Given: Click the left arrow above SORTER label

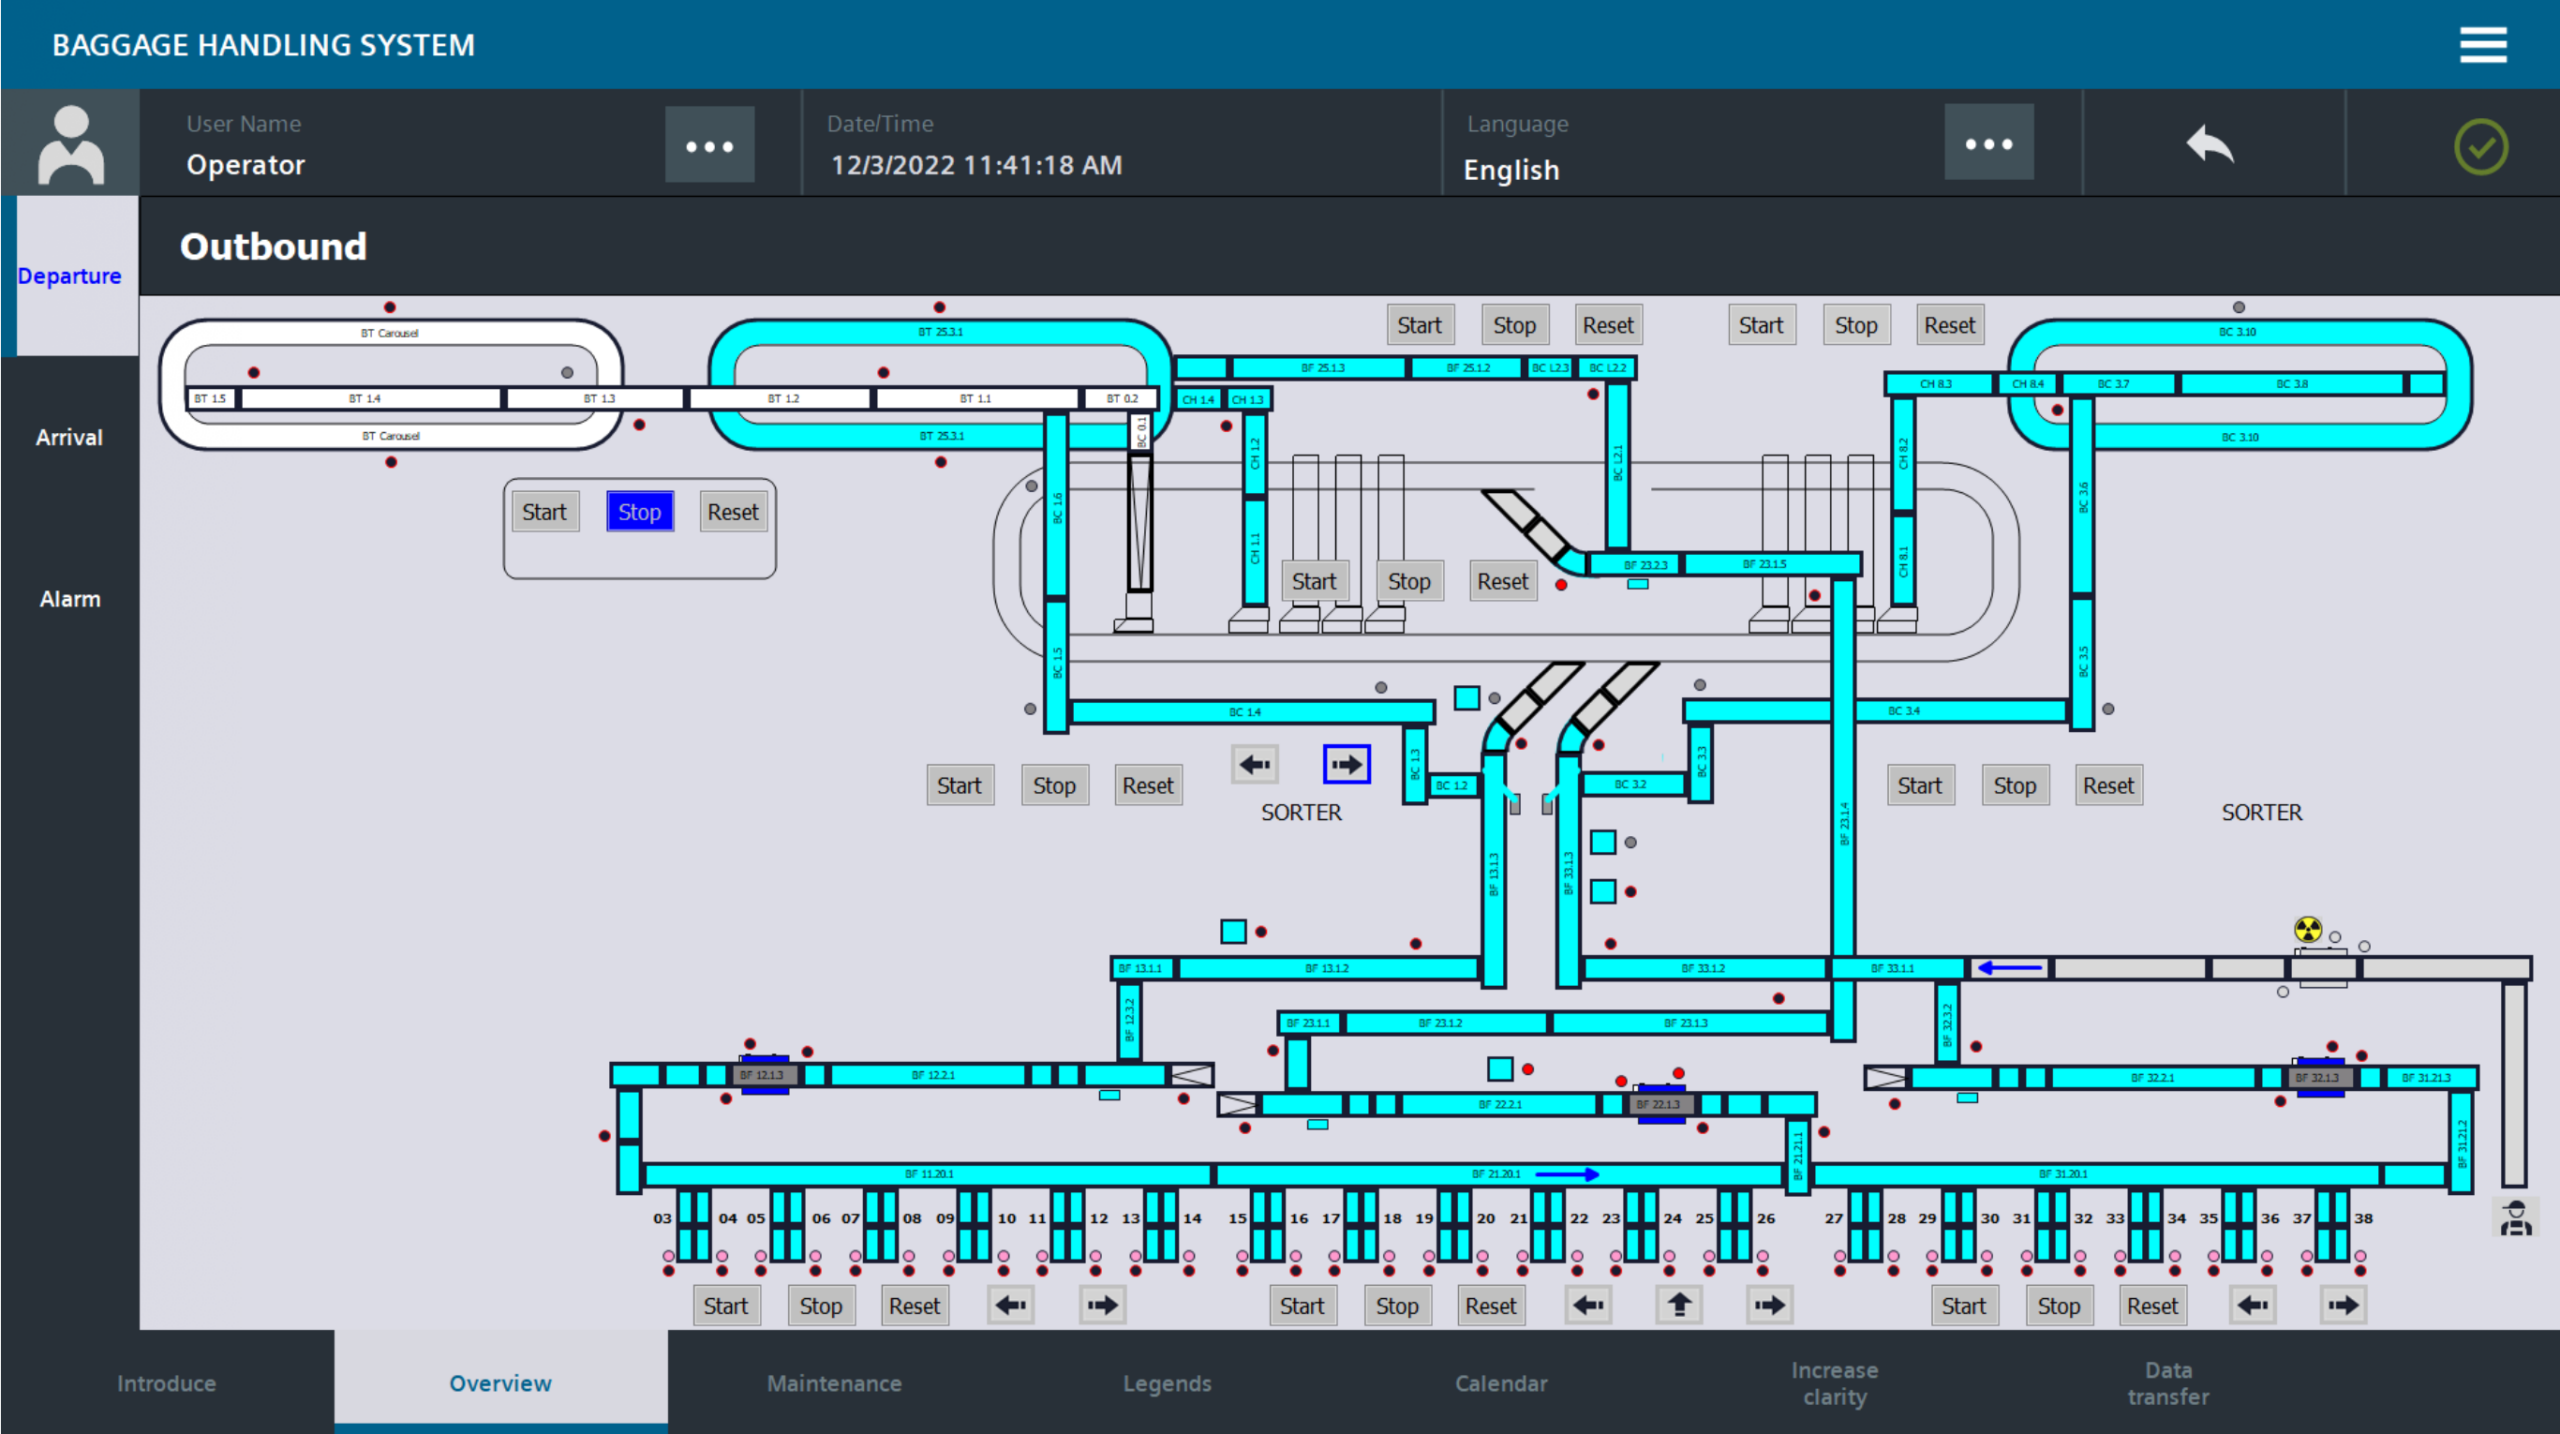Looking at the screenshot, I should 1254,765.
